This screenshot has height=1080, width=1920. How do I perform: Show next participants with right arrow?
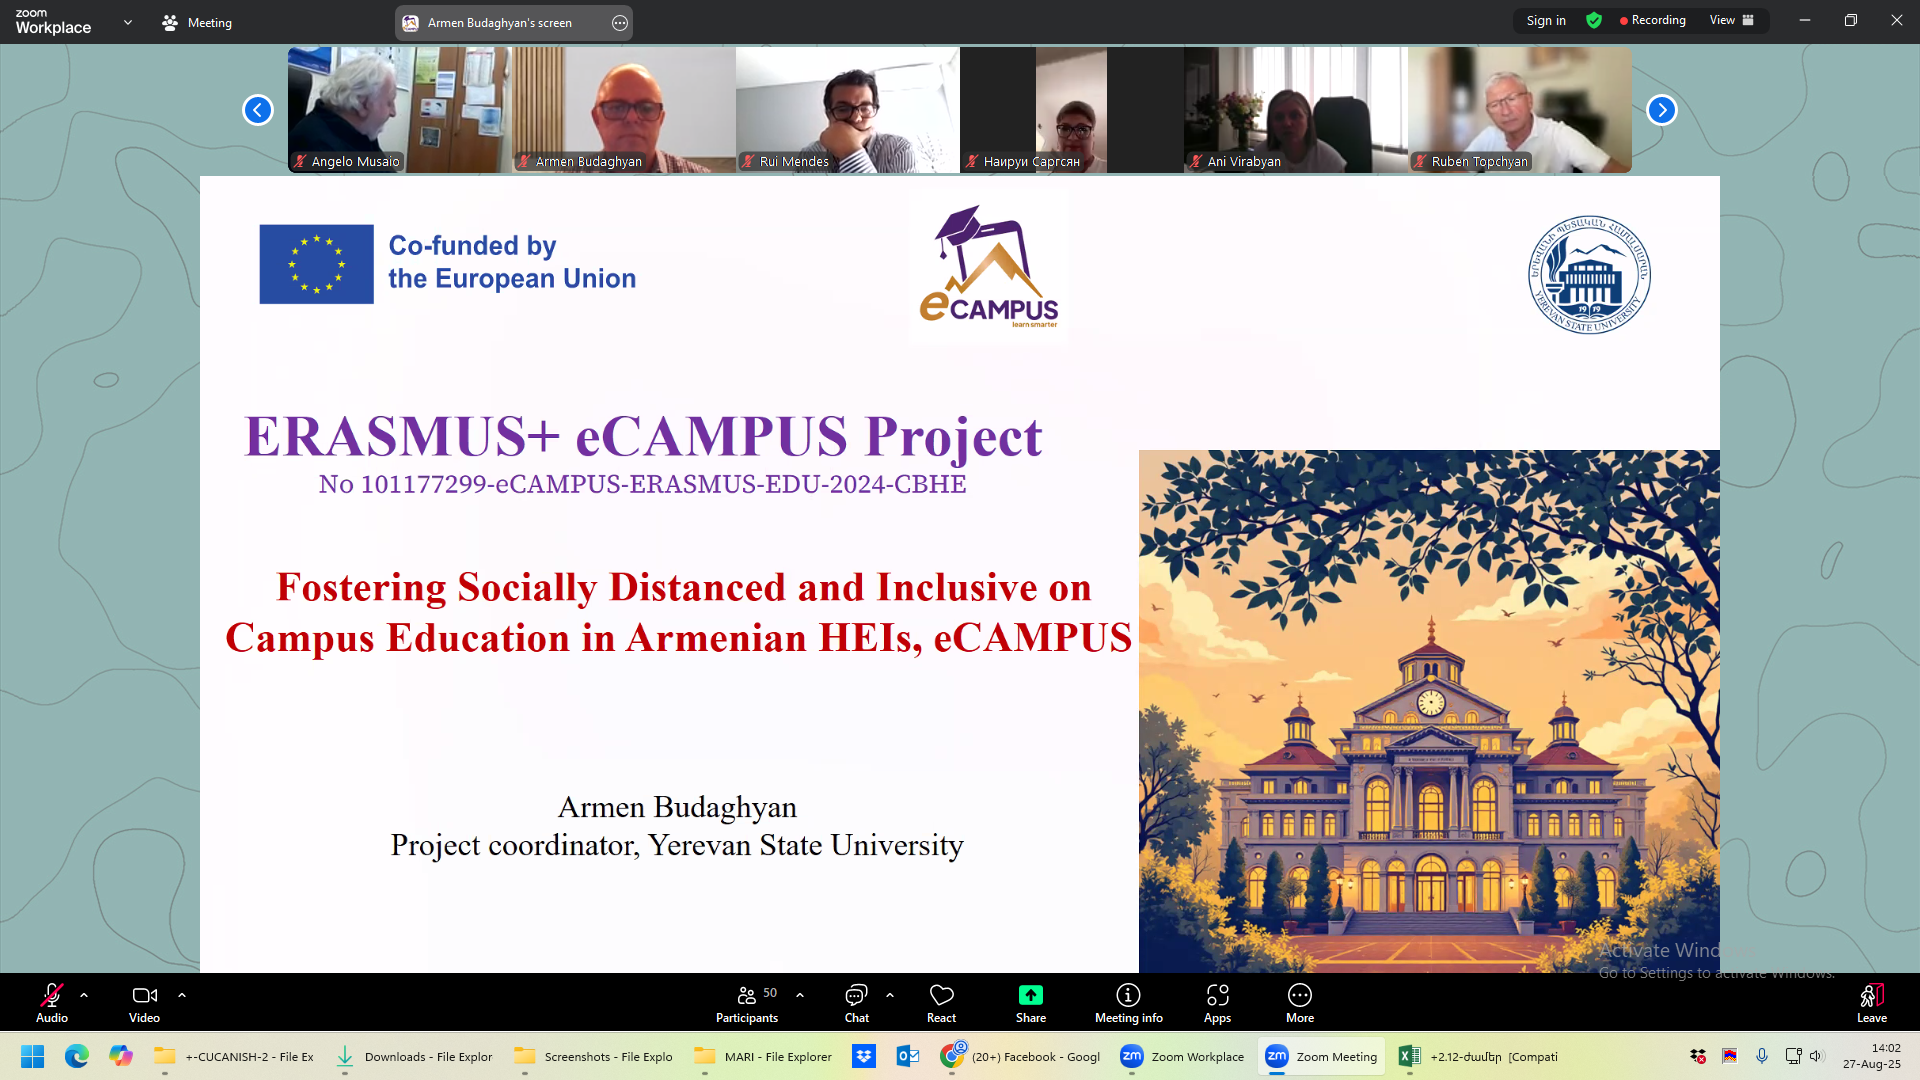1661,110
